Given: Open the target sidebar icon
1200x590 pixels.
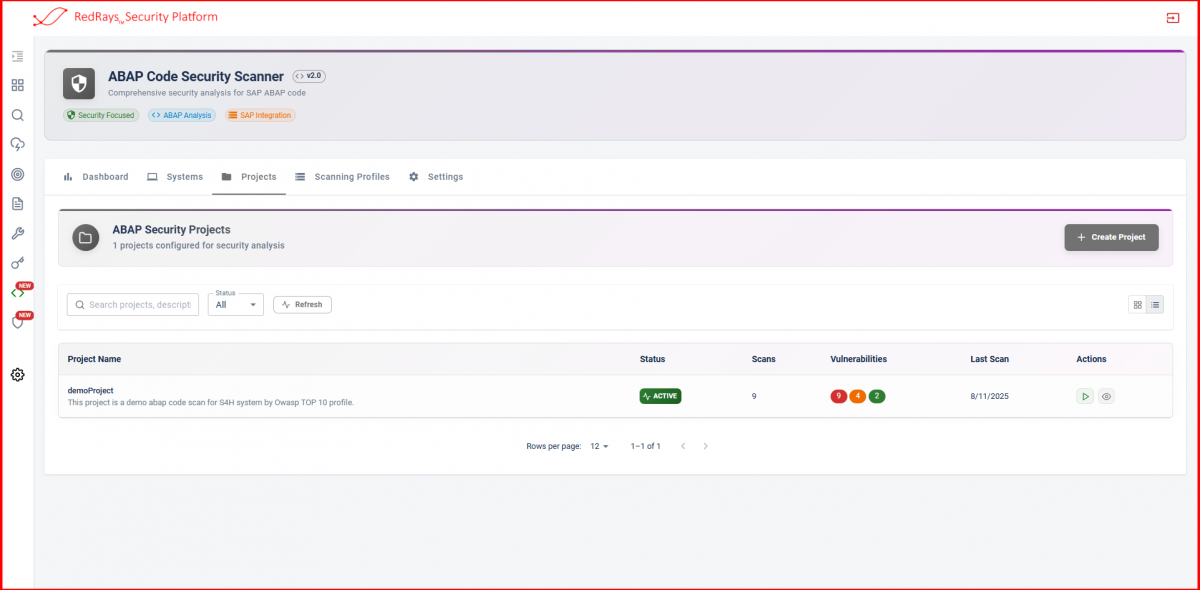Looking at the screenshot, I should [17, 174].
